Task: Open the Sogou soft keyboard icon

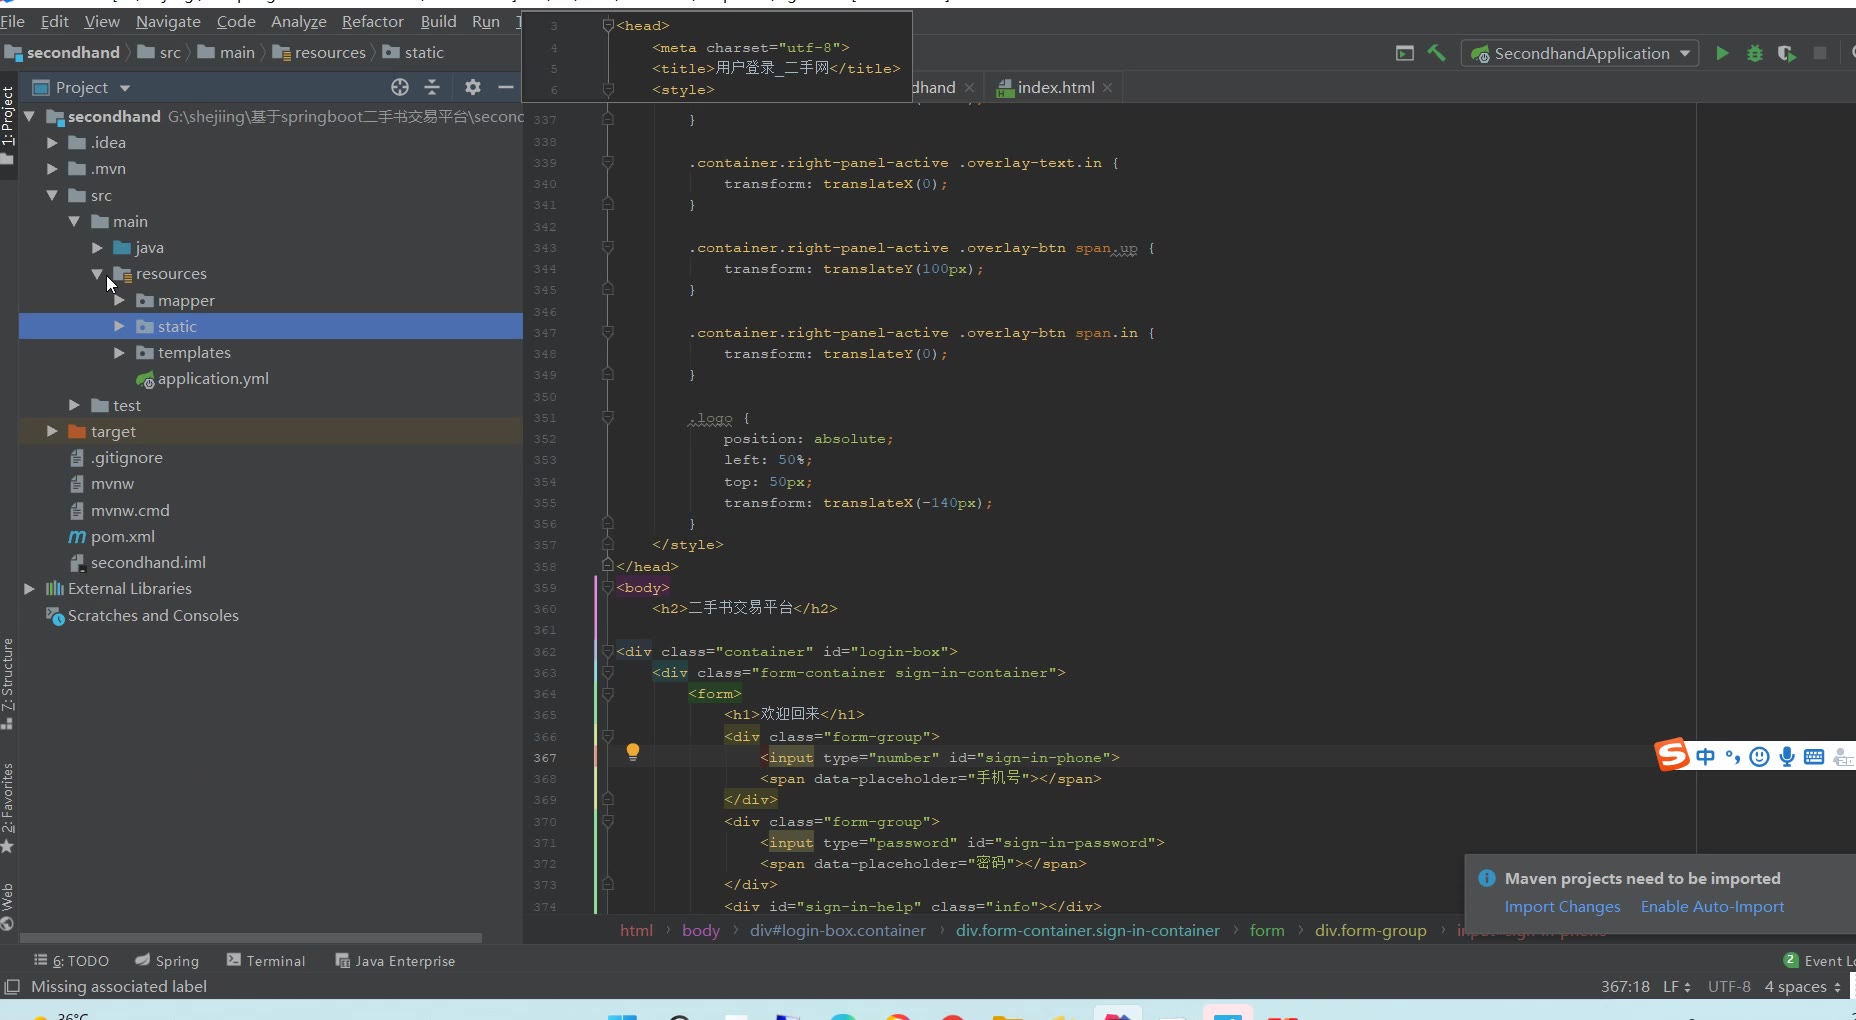Action: coord(1814,757)
